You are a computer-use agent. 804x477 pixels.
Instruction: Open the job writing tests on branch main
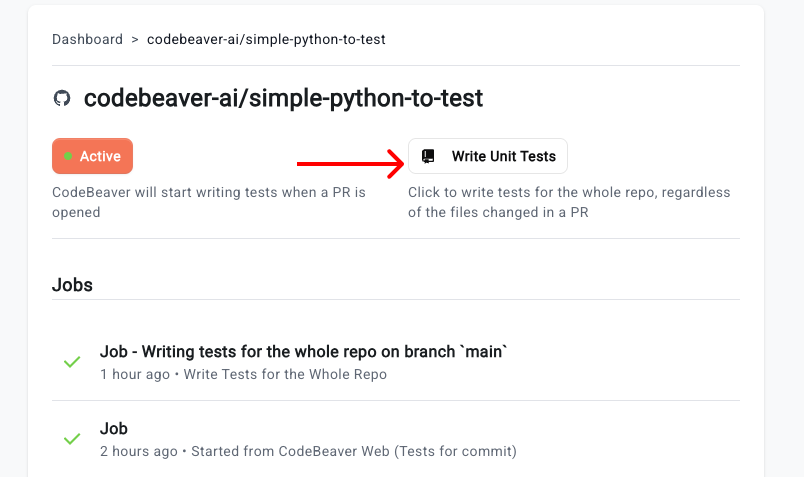(x=304, y=351)
